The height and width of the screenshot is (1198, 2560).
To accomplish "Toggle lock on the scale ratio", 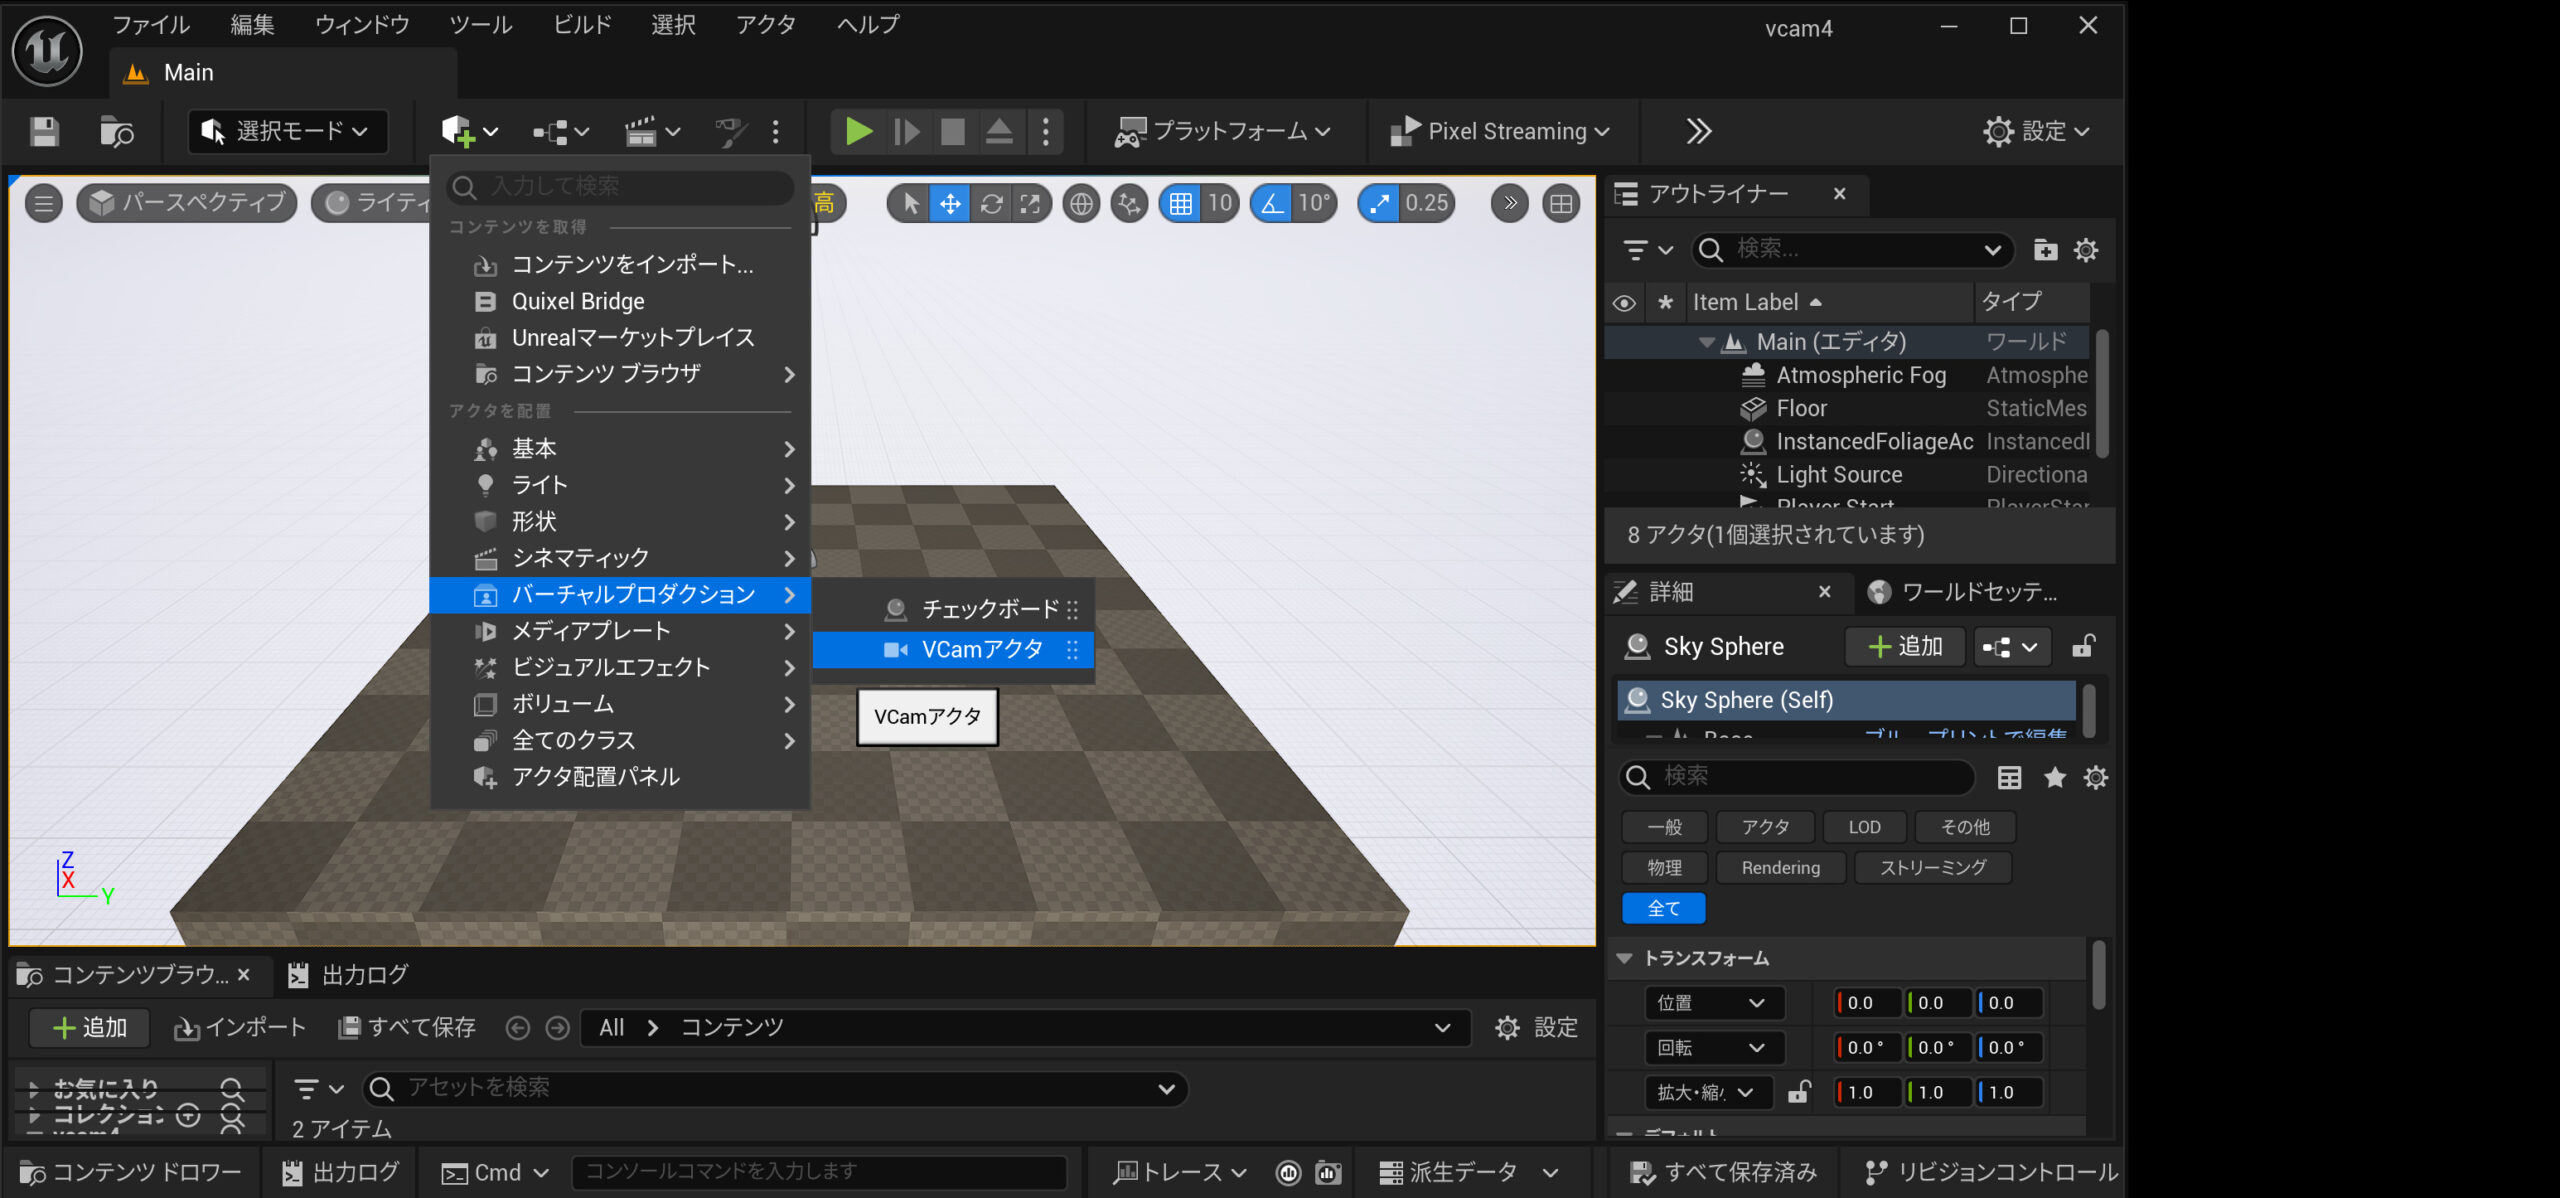I will (x=1799, y=1092).
